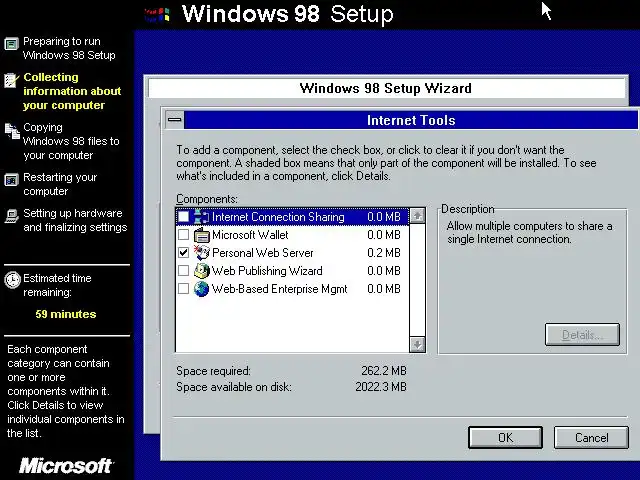Click the Internet Connection Sharing icon
This screenshot has width=640, height=480.
(201, 217)
